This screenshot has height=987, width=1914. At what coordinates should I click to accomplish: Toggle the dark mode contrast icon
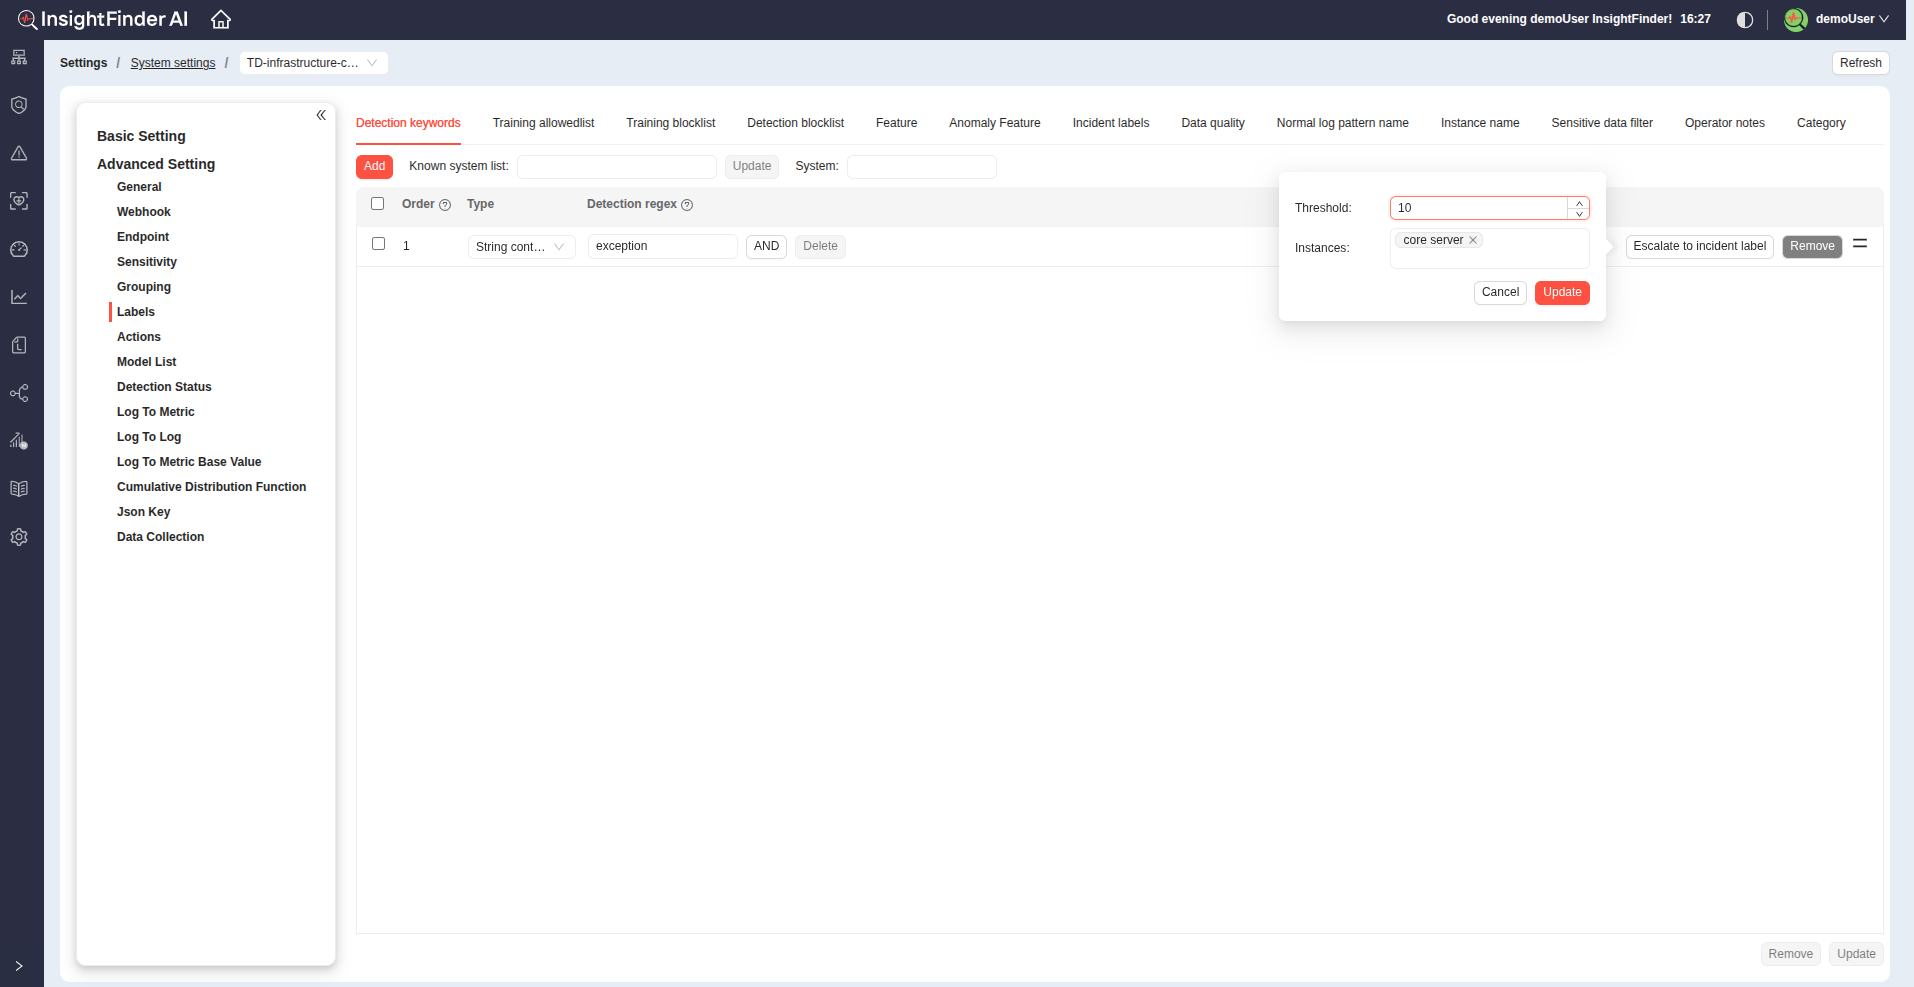tap(1745, 20)
